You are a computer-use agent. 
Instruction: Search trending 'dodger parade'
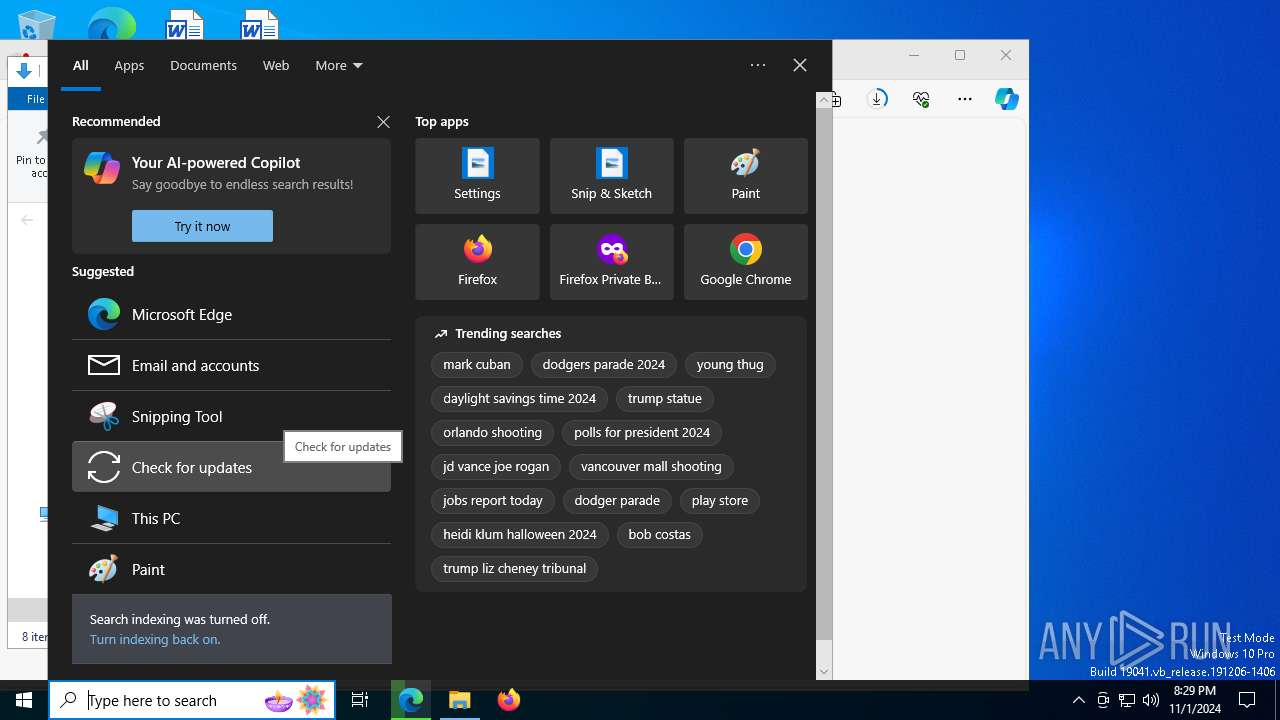(x=617, y=501)
